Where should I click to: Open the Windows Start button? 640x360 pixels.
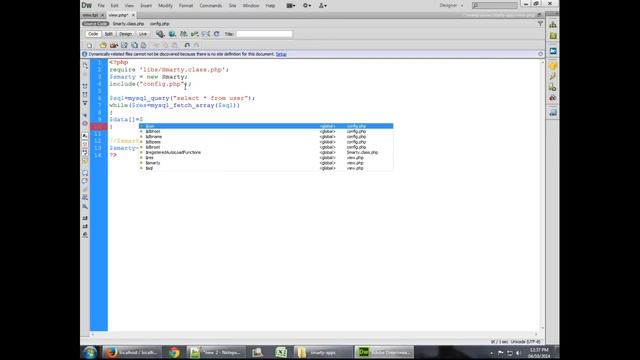pyautogui.click(x=90, y=352)
